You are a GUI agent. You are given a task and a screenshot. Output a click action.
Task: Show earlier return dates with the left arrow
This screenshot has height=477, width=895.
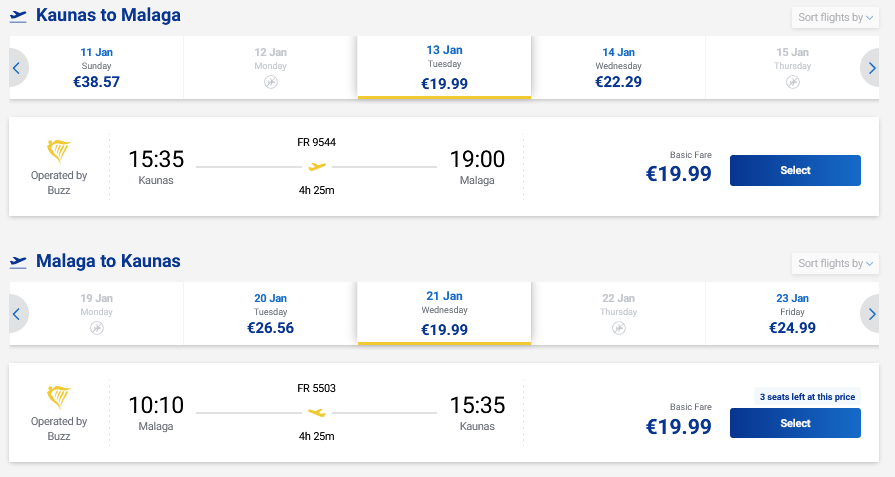pyautogui.click(x=16, y=314)
